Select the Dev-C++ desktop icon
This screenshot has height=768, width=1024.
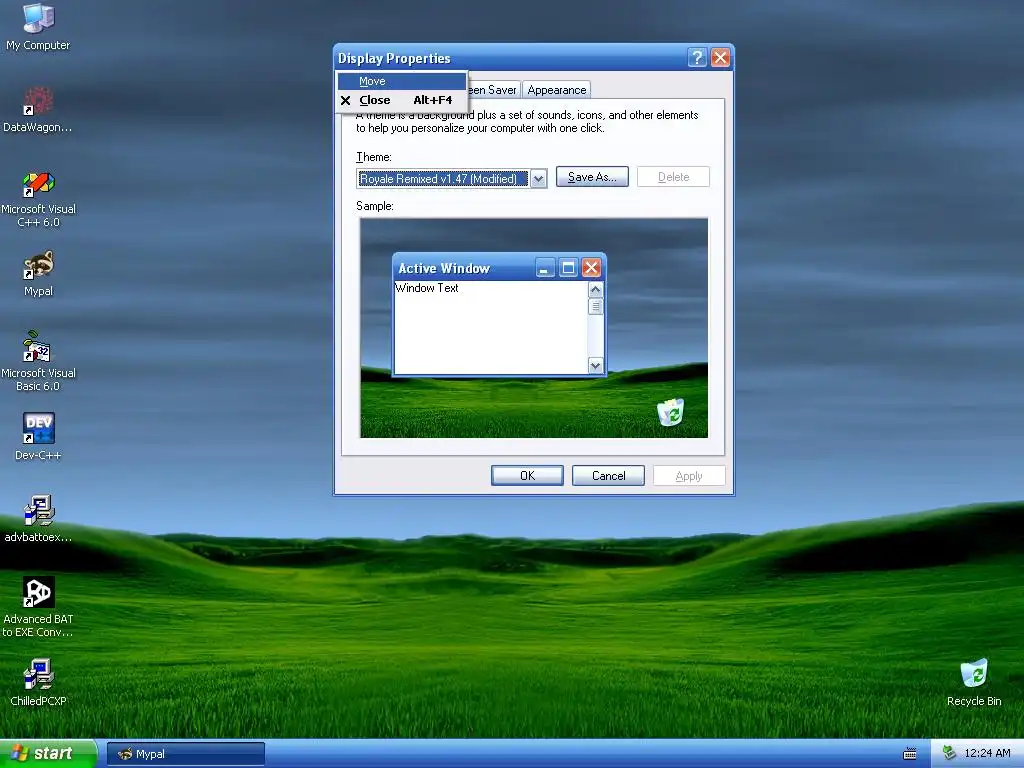[38, 436]
